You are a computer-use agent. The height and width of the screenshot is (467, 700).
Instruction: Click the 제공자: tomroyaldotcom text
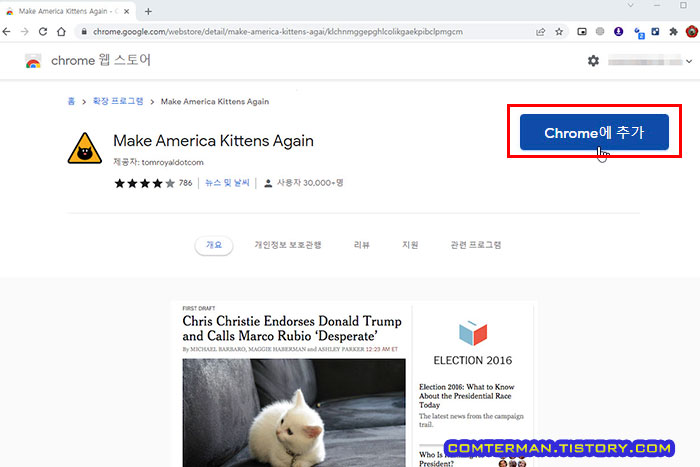click(x=158, y=163)
